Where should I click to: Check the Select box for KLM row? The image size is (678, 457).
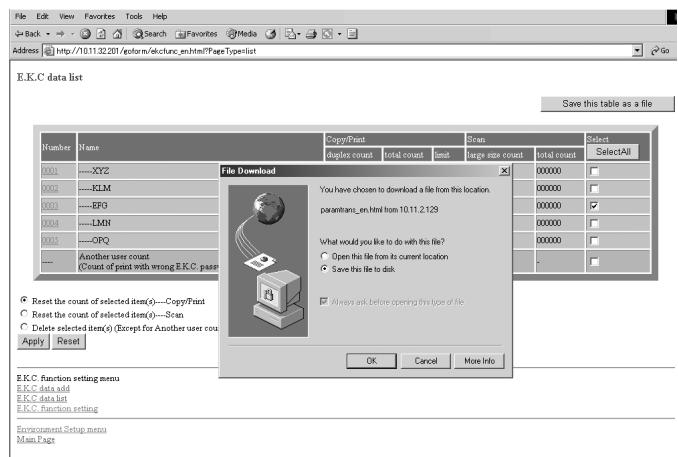(595, 189)
